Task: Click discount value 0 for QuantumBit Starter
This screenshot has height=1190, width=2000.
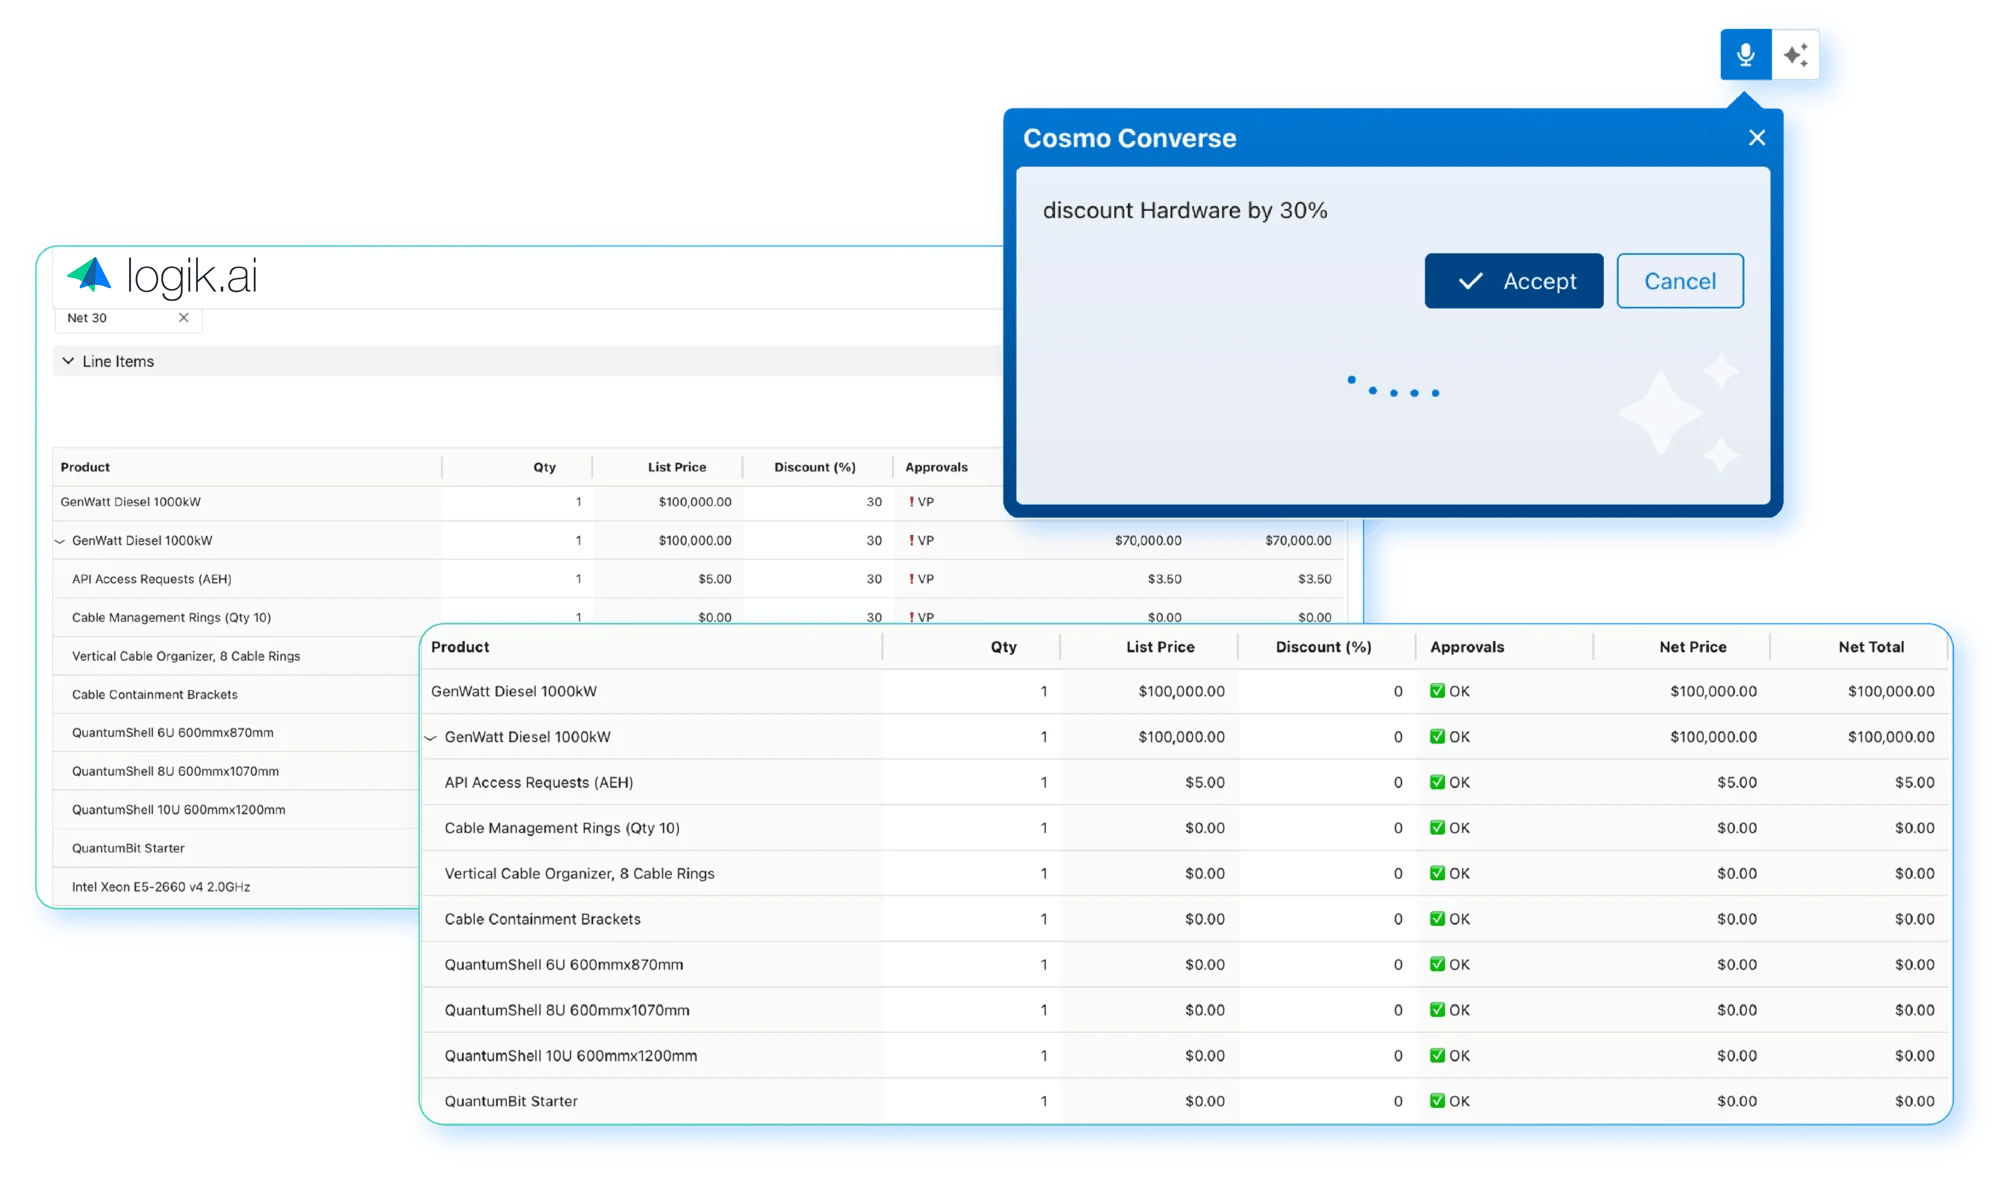Action: click(x=1397, y=1101)
